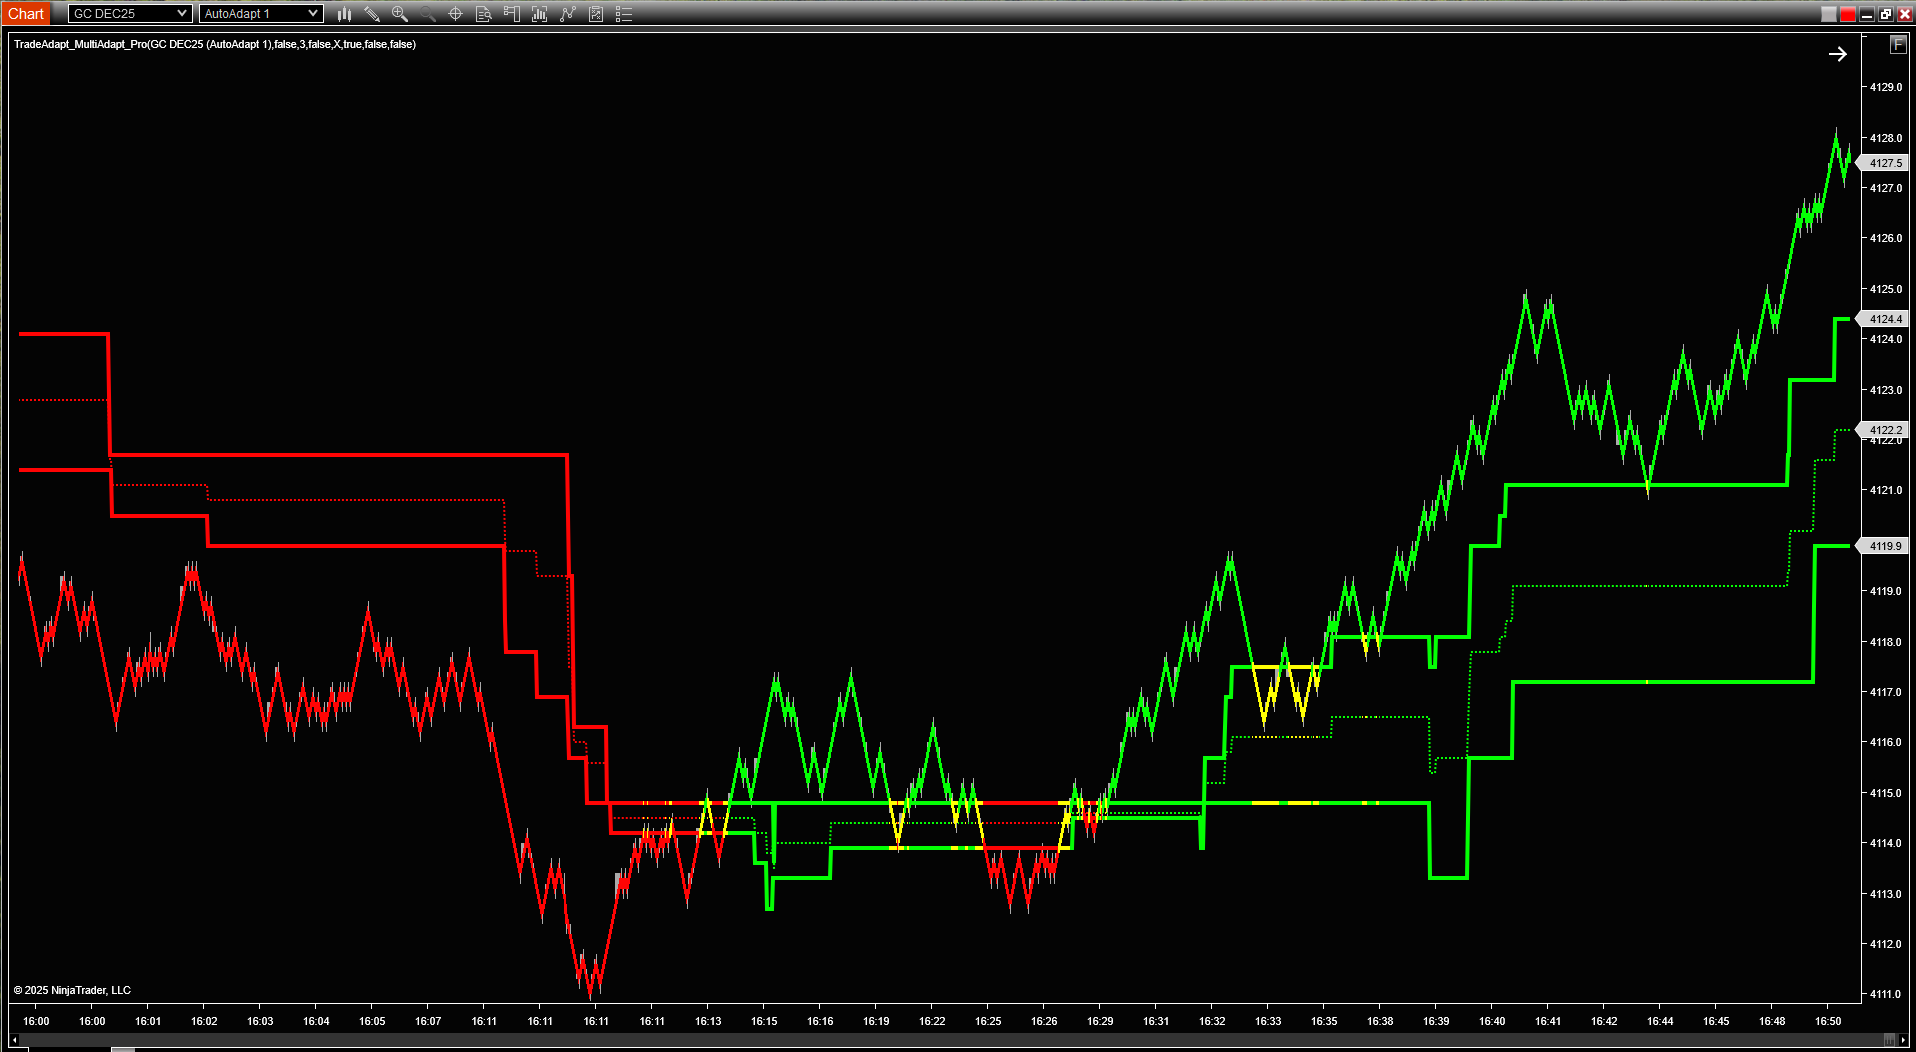Click the Chart tab label
The image size is (1916, 1052).
click(26, 14)
